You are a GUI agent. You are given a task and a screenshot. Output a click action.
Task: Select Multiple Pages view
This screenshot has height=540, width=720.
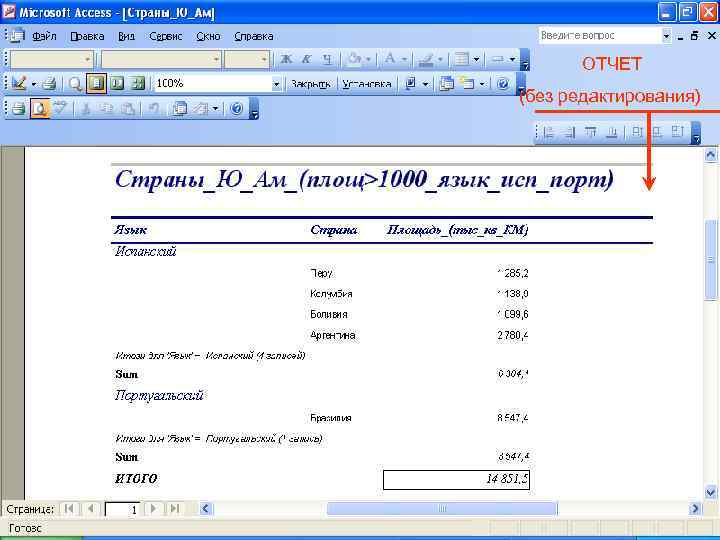point(138,84)
